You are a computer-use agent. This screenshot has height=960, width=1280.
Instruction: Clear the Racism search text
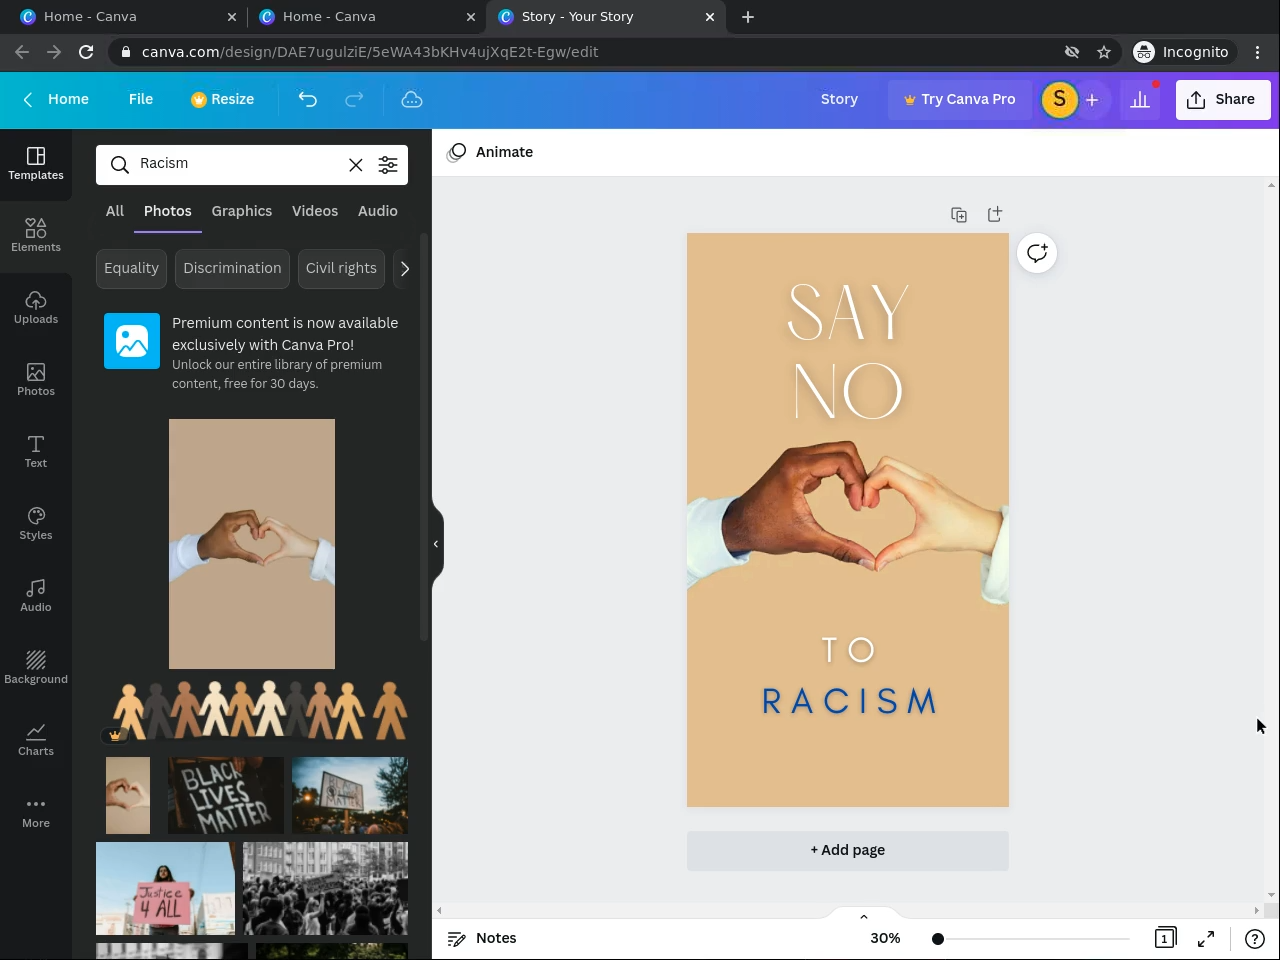click(x=355, y=165)
